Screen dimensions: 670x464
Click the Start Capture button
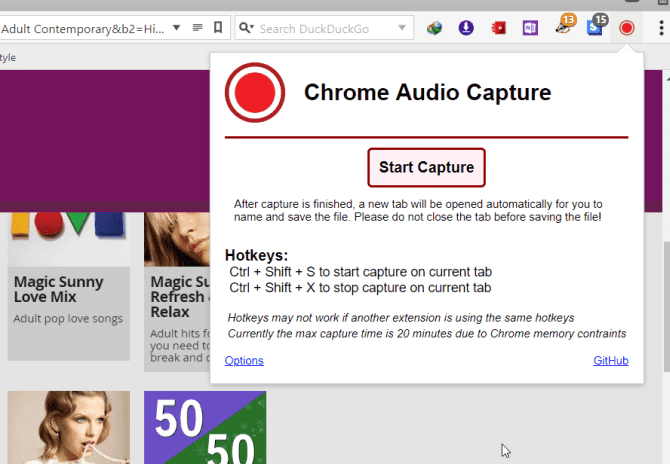(x=426, y=167)
